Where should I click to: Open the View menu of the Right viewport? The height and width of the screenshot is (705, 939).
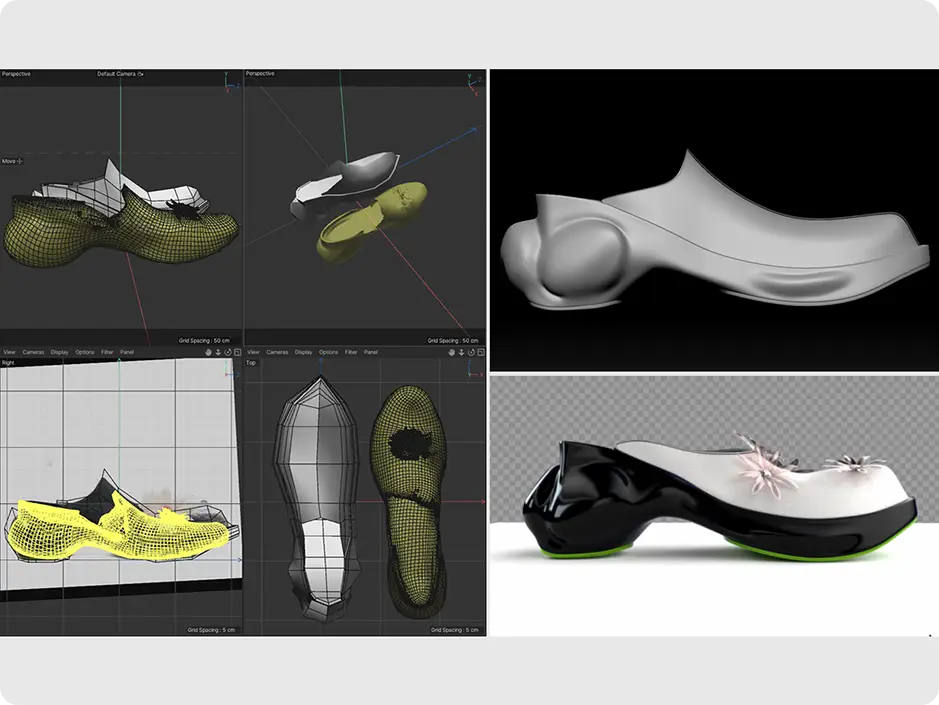pyautogui.click(x=10, y=352)
